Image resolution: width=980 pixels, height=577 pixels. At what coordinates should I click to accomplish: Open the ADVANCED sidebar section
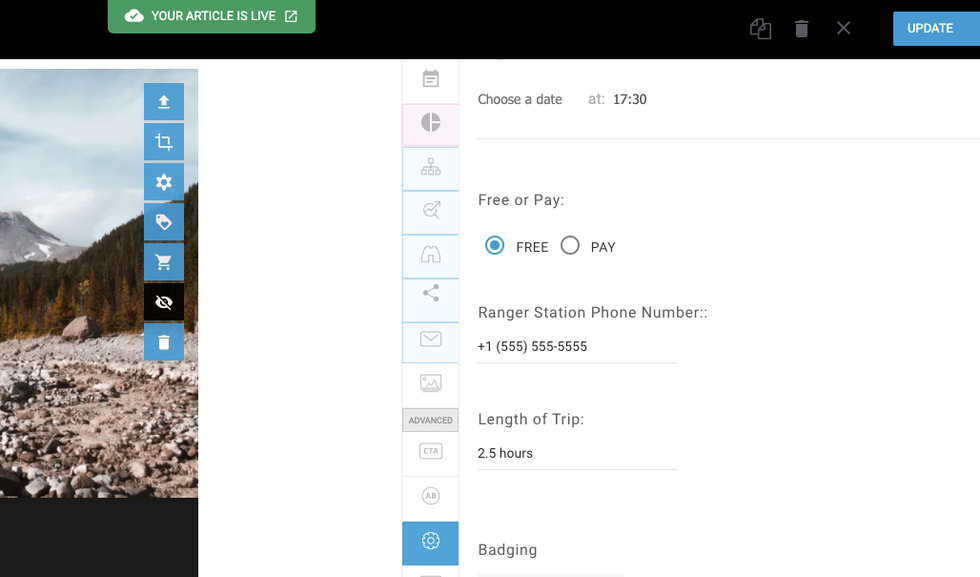[430, 420]
